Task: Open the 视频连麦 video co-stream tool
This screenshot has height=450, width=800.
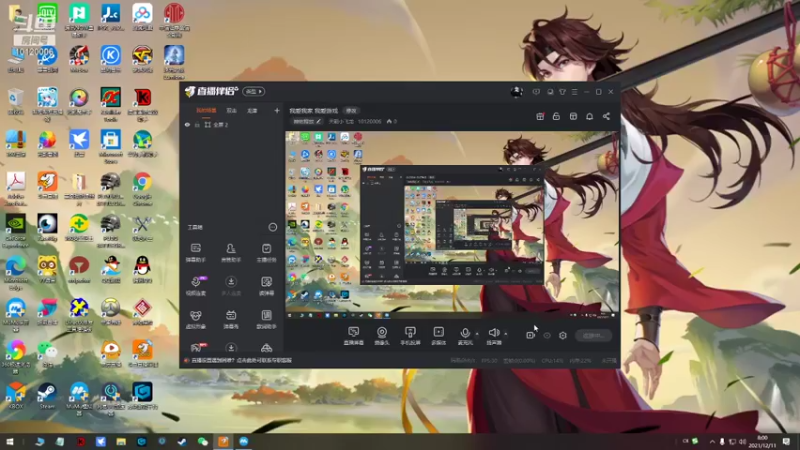Action: pos(196,286)
